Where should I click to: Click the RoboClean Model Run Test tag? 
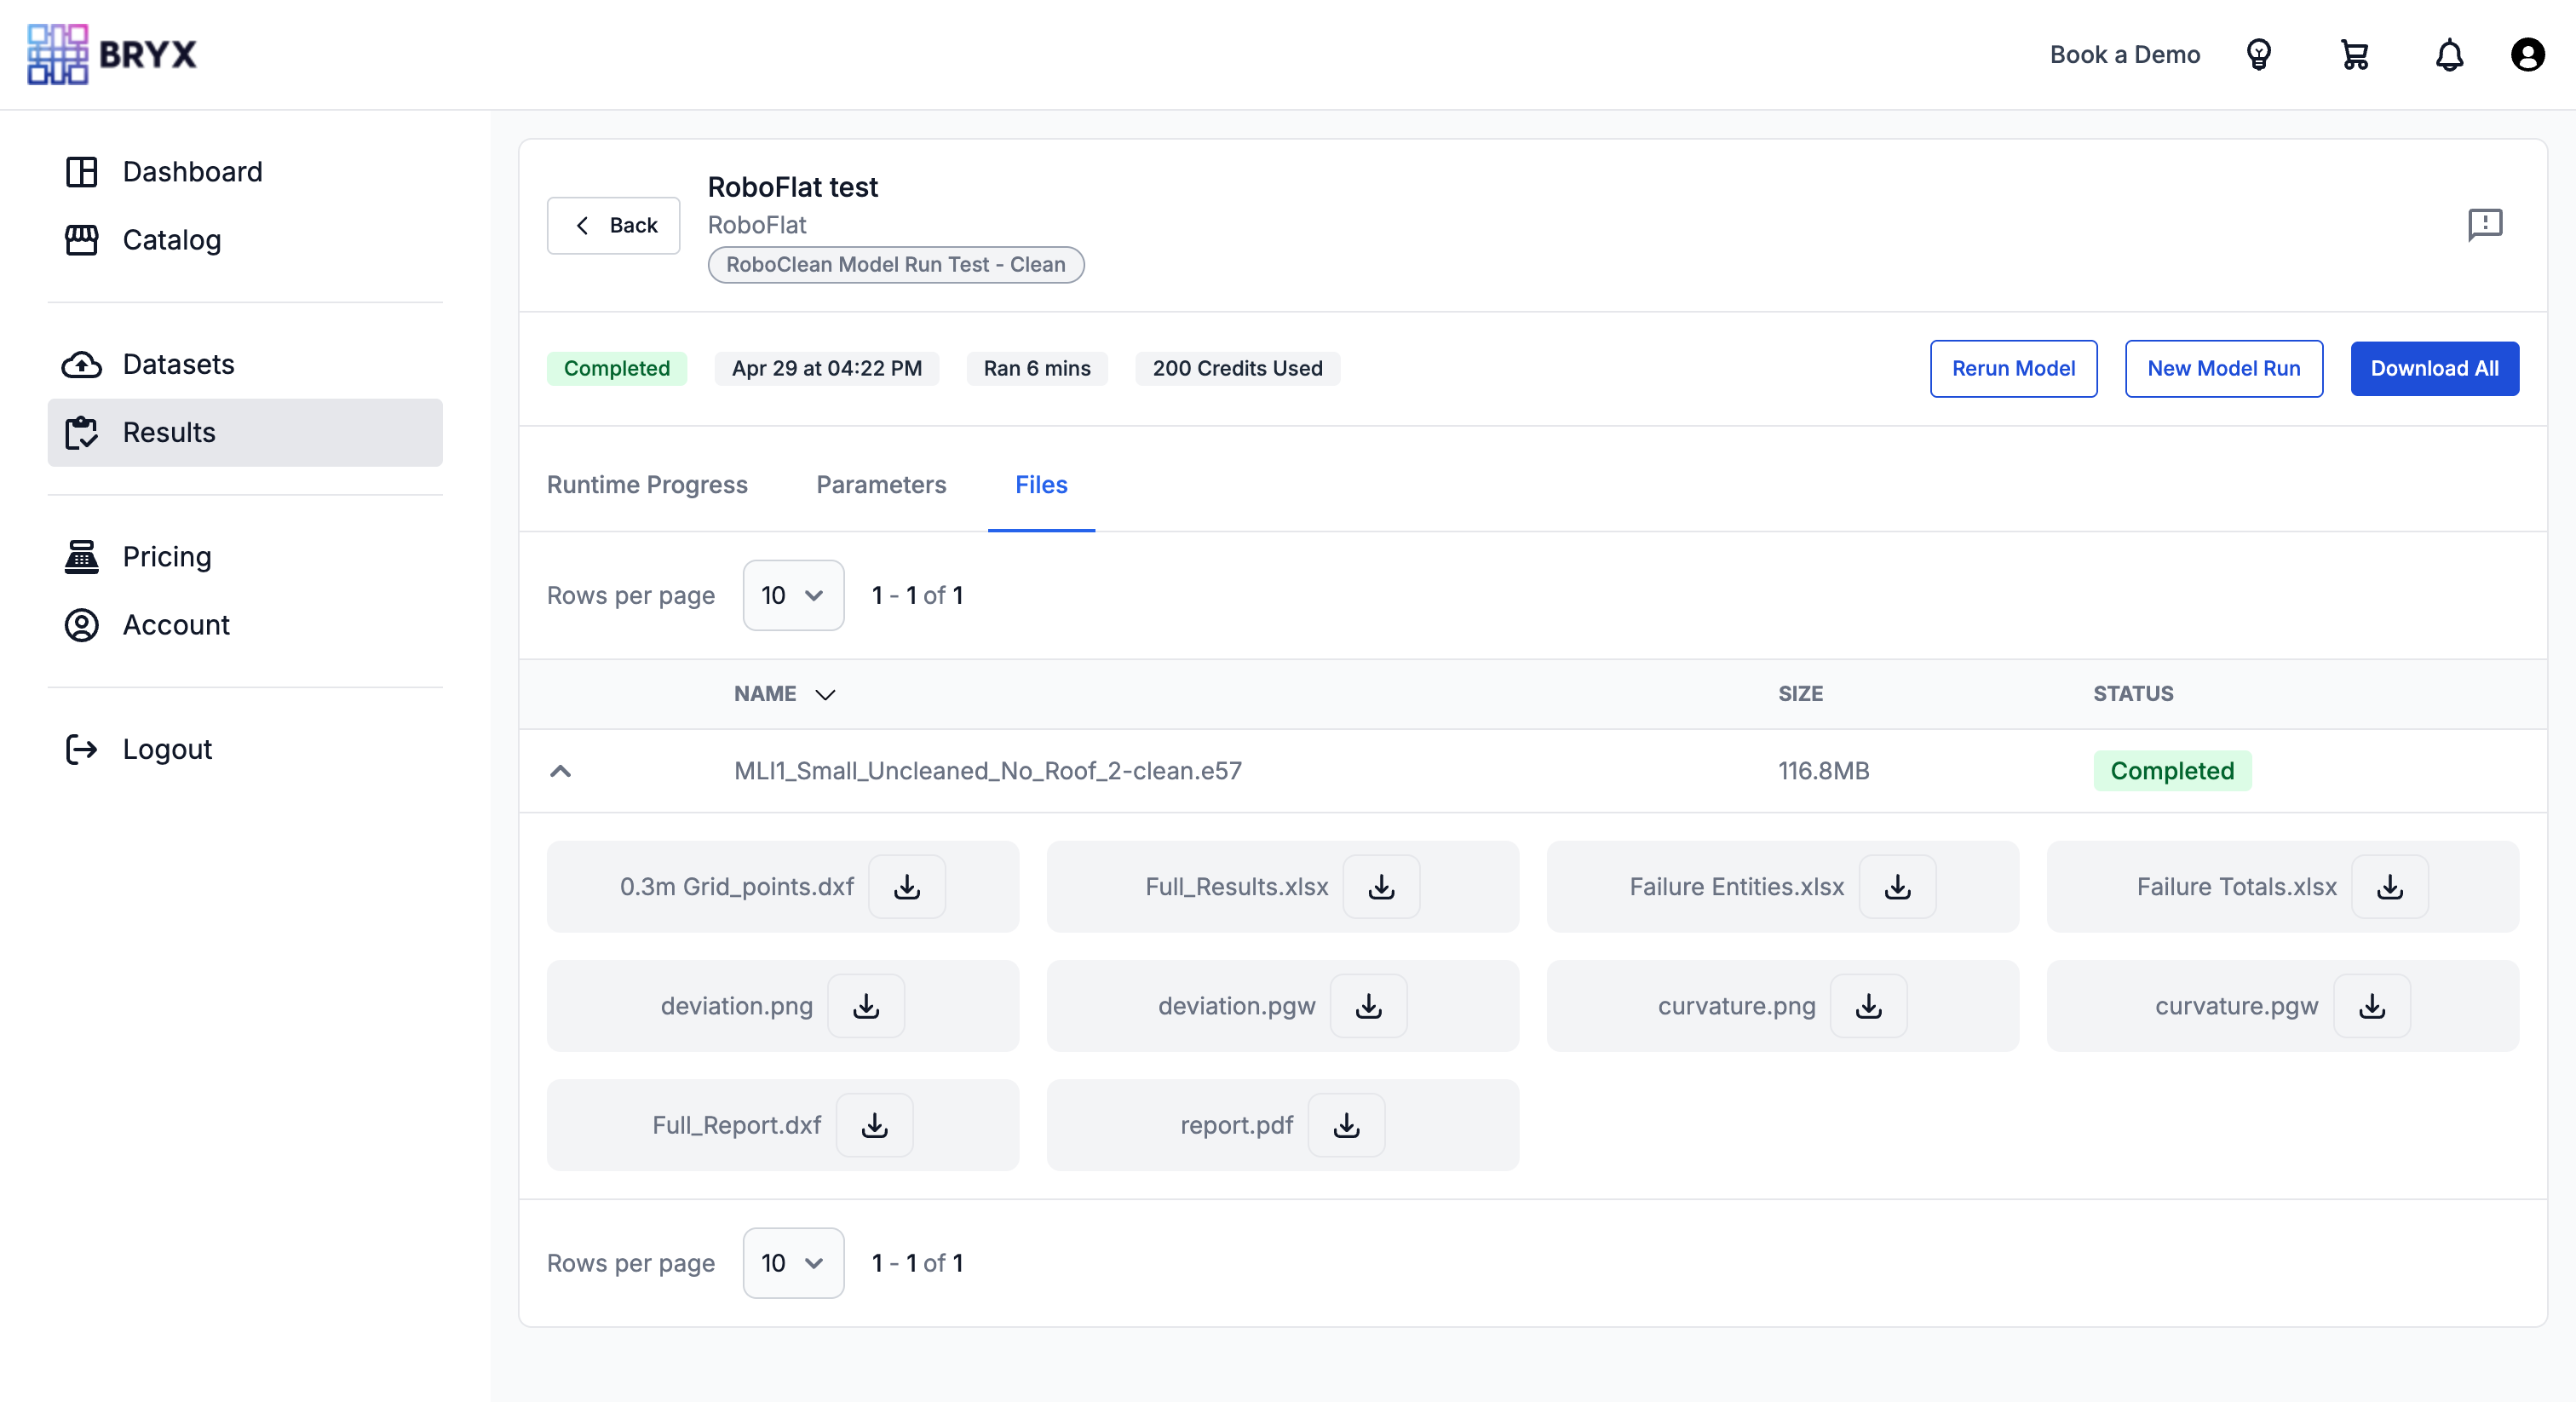click(895, 264)
